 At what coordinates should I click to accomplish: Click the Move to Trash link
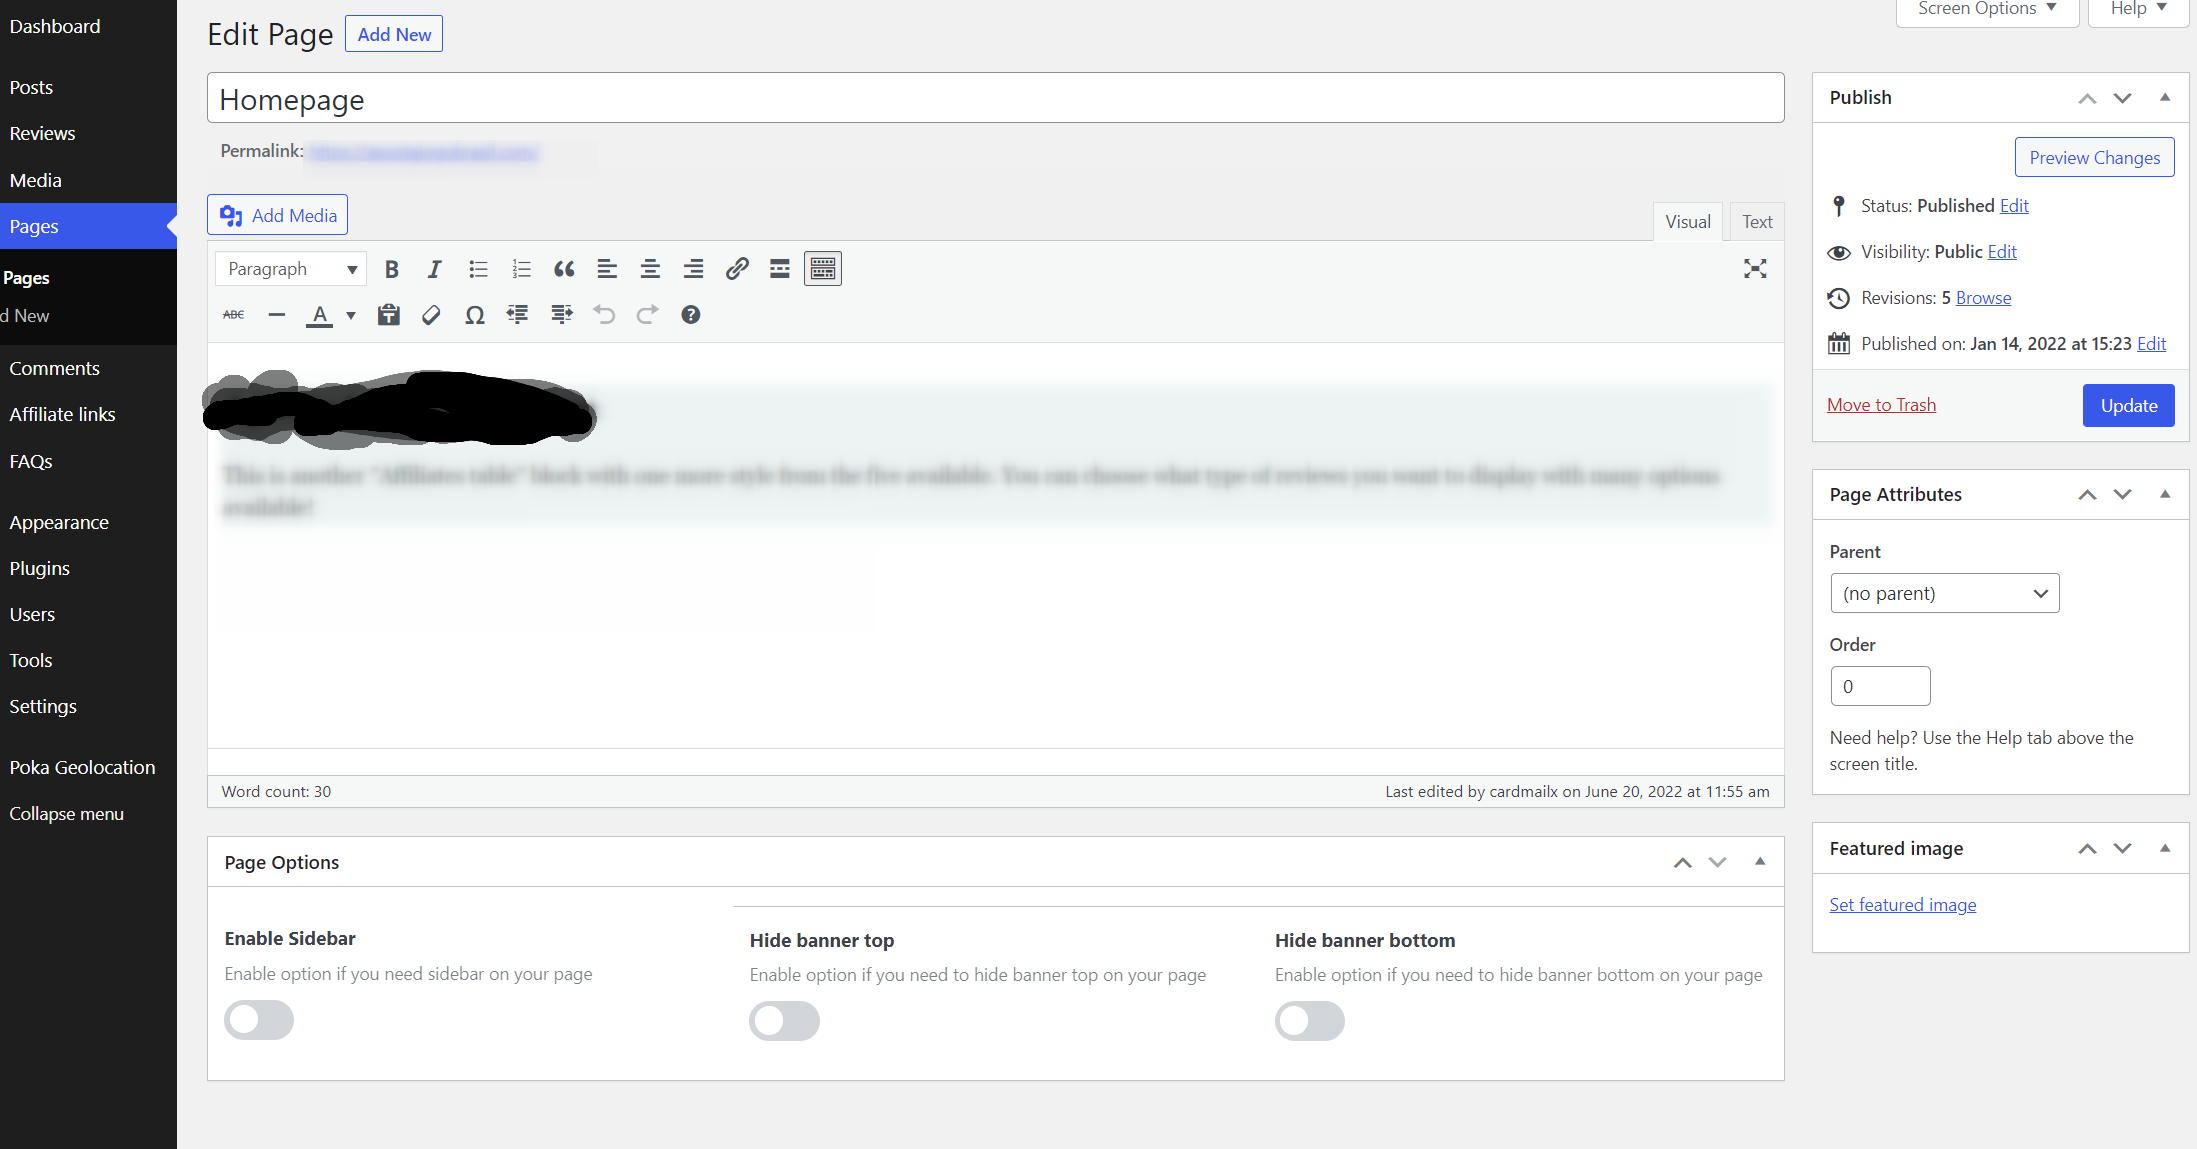click(x=1881, y=405)
